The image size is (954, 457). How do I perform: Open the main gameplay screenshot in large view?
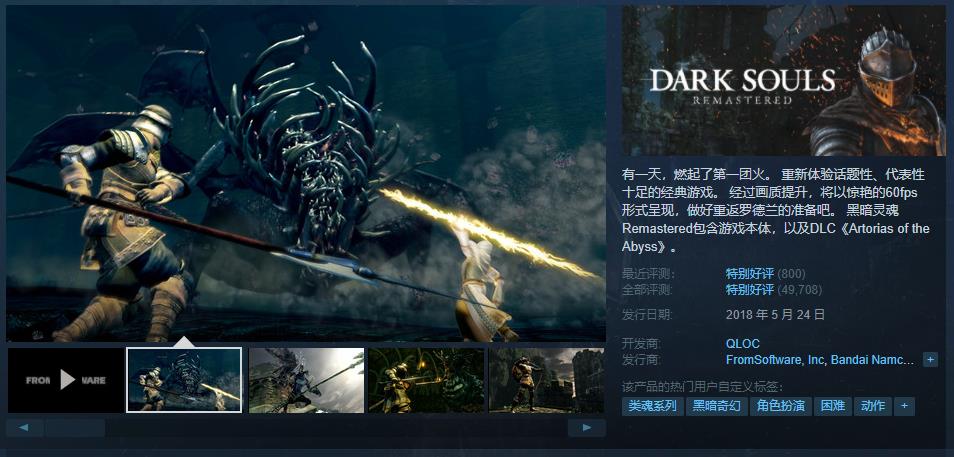coord(306,174)
